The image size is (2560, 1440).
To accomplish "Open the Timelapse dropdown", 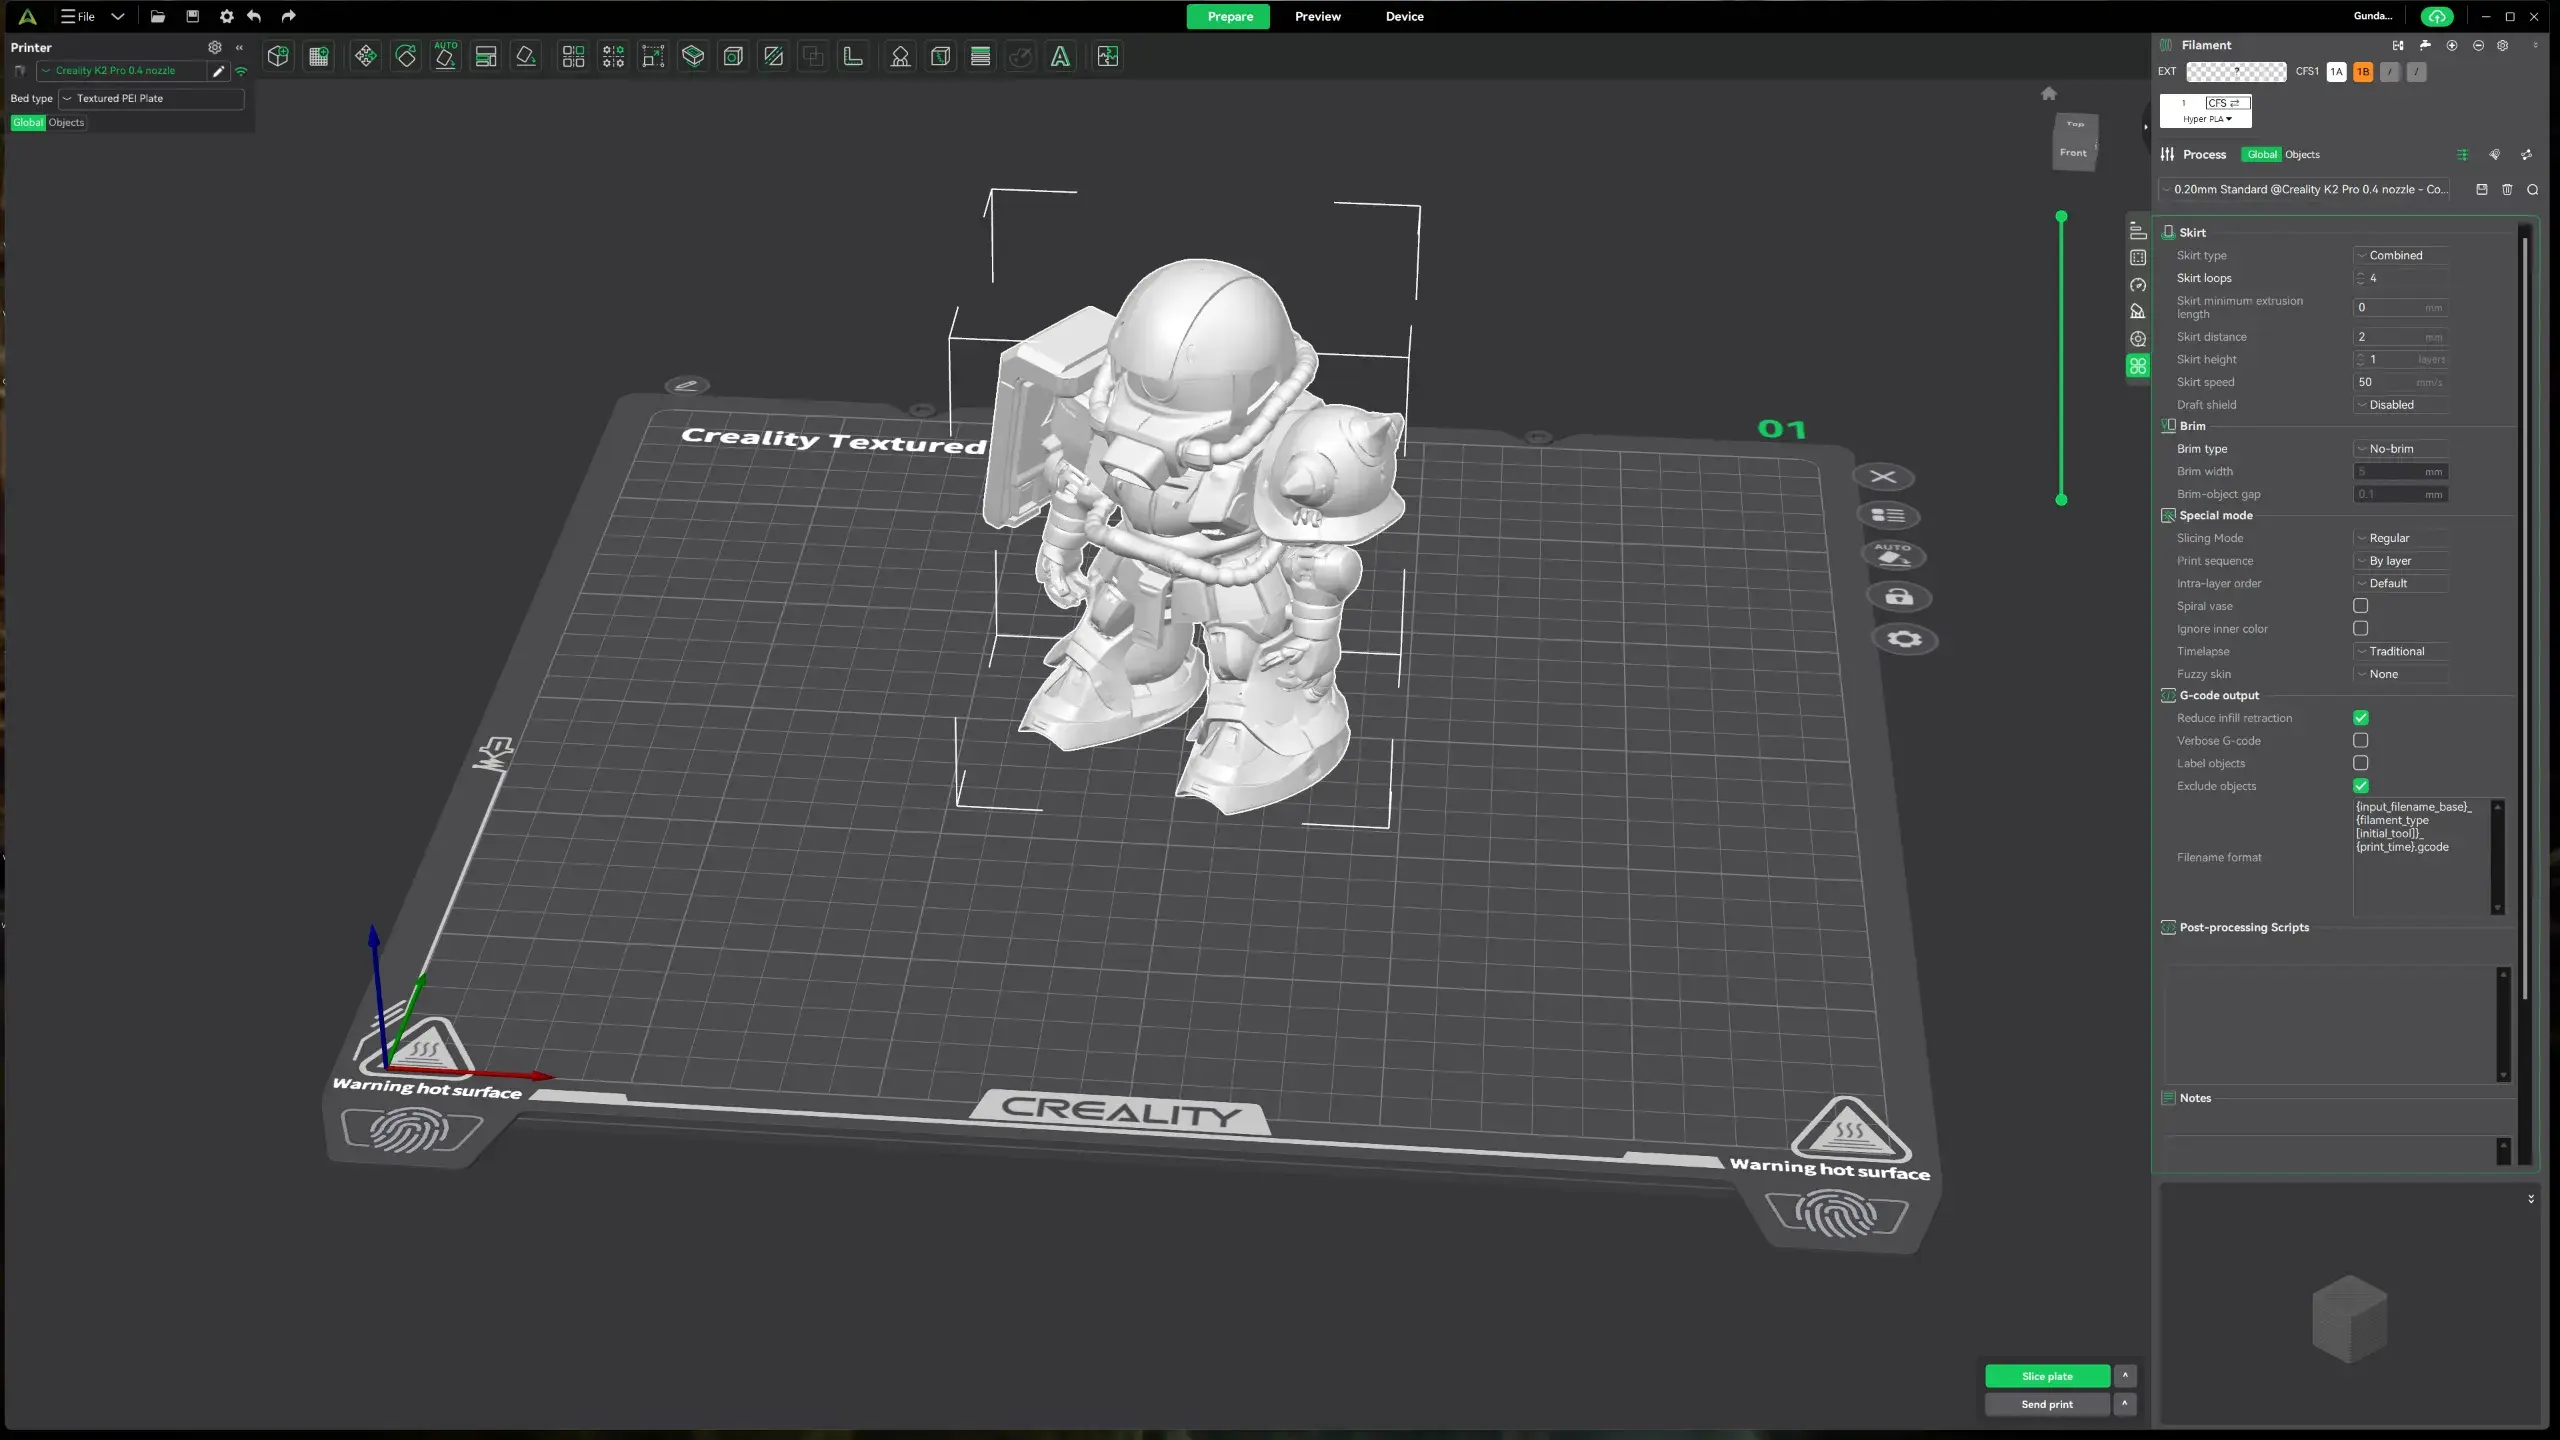I will [2401, 651].
